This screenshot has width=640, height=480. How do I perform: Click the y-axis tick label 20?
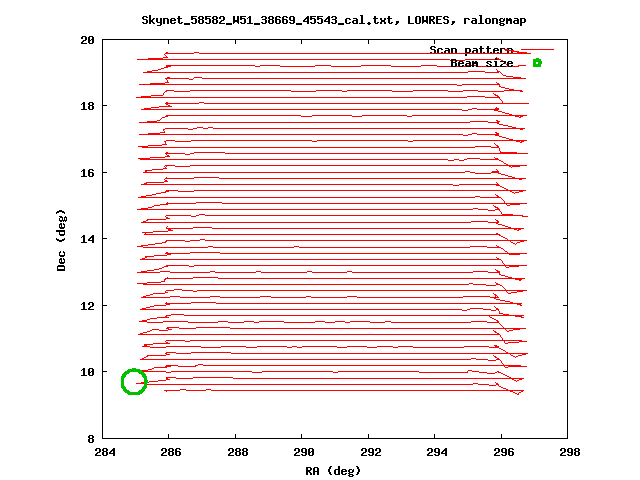(87, 40)
